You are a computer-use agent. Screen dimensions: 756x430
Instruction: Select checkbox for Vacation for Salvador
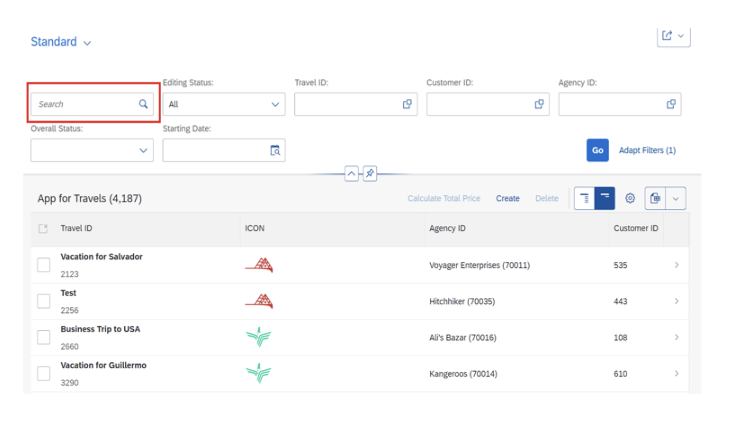(x=43, y=265)
